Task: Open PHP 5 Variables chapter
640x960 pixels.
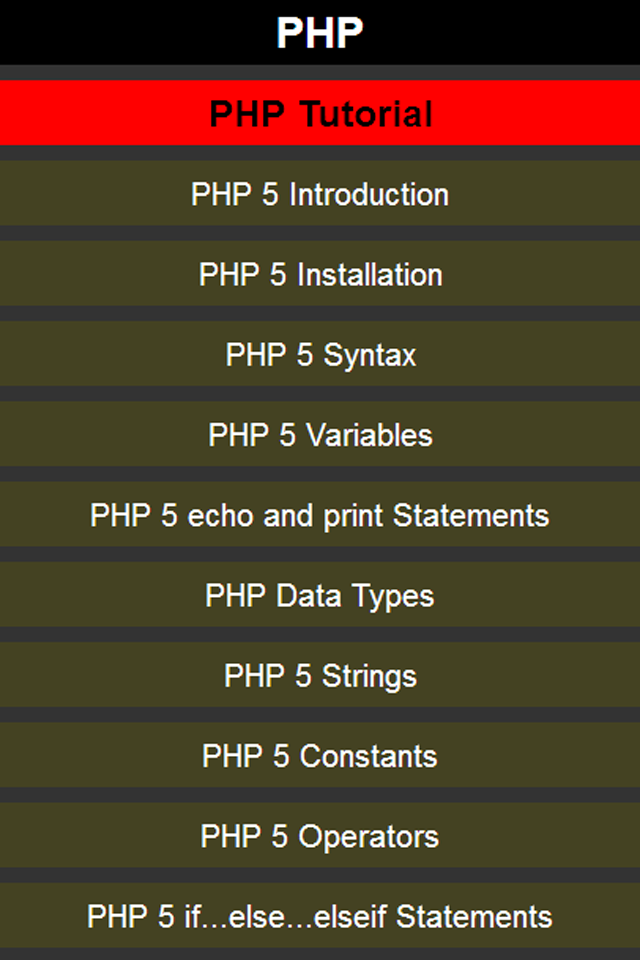Action: [x=320, y=434]
